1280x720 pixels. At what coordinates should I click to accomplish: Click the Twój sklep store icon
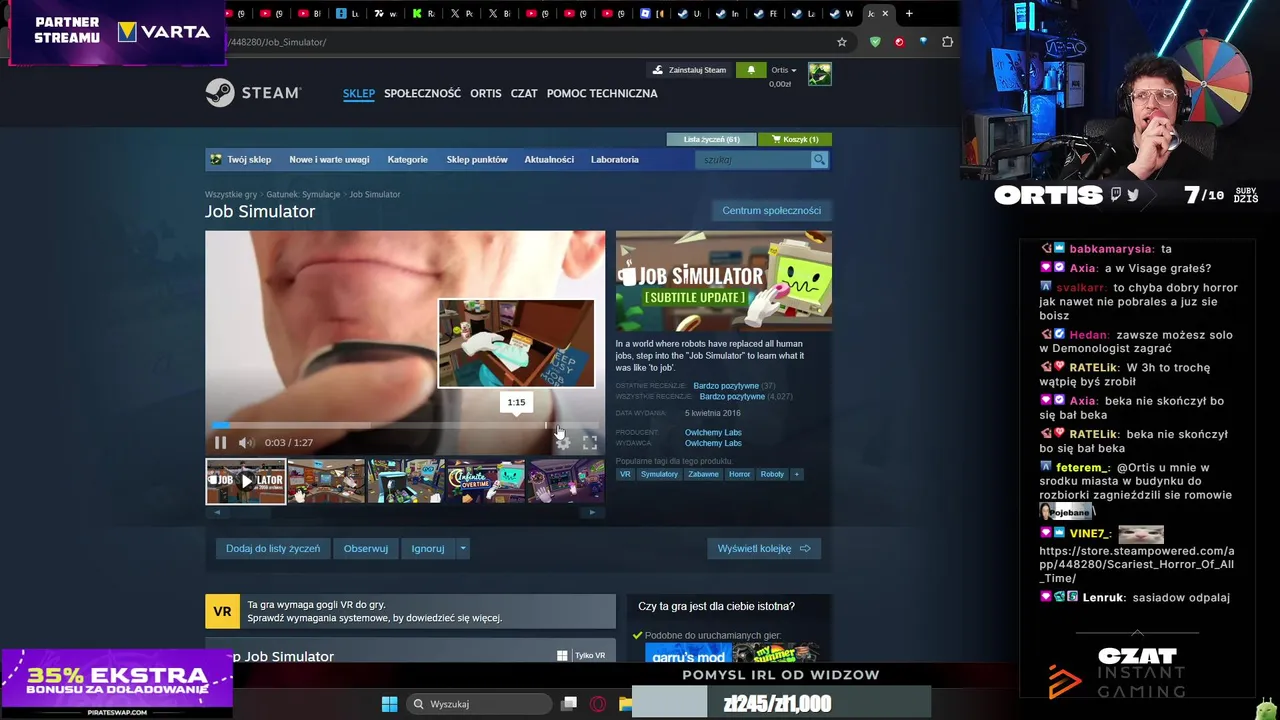coord(216,159)
